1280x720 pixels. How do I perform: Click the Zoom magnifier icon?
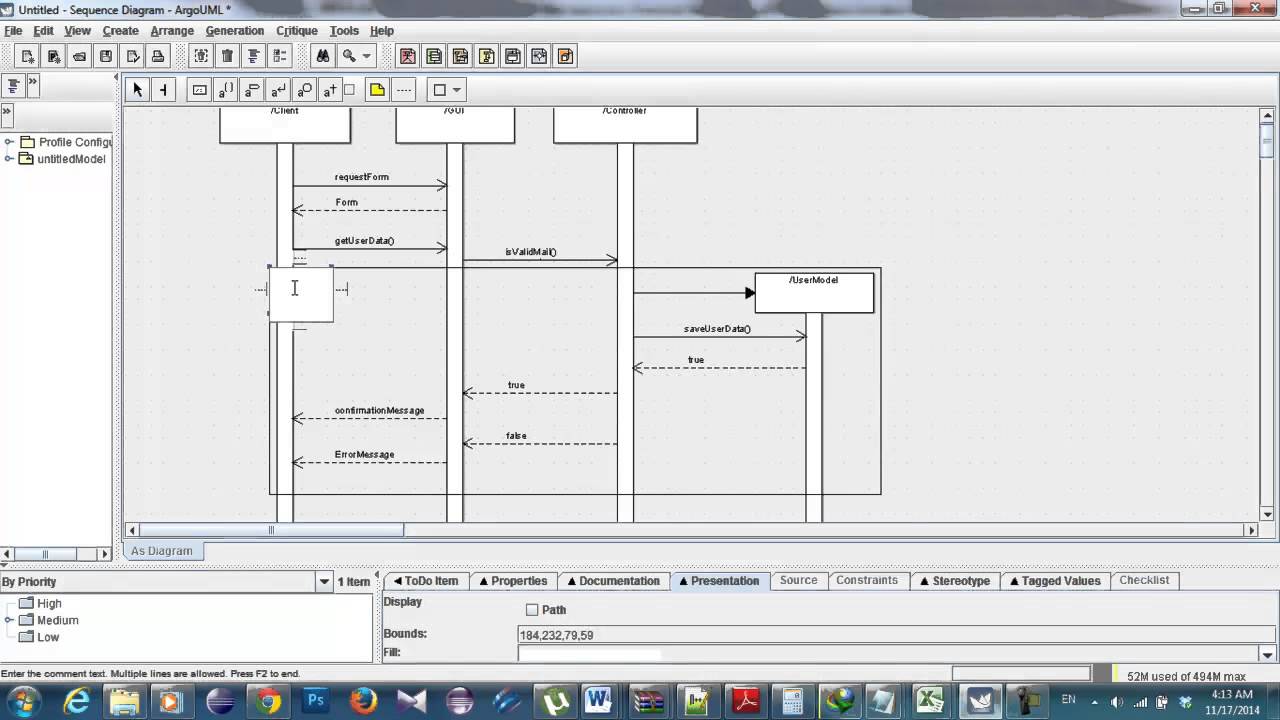tap(349, 56)
